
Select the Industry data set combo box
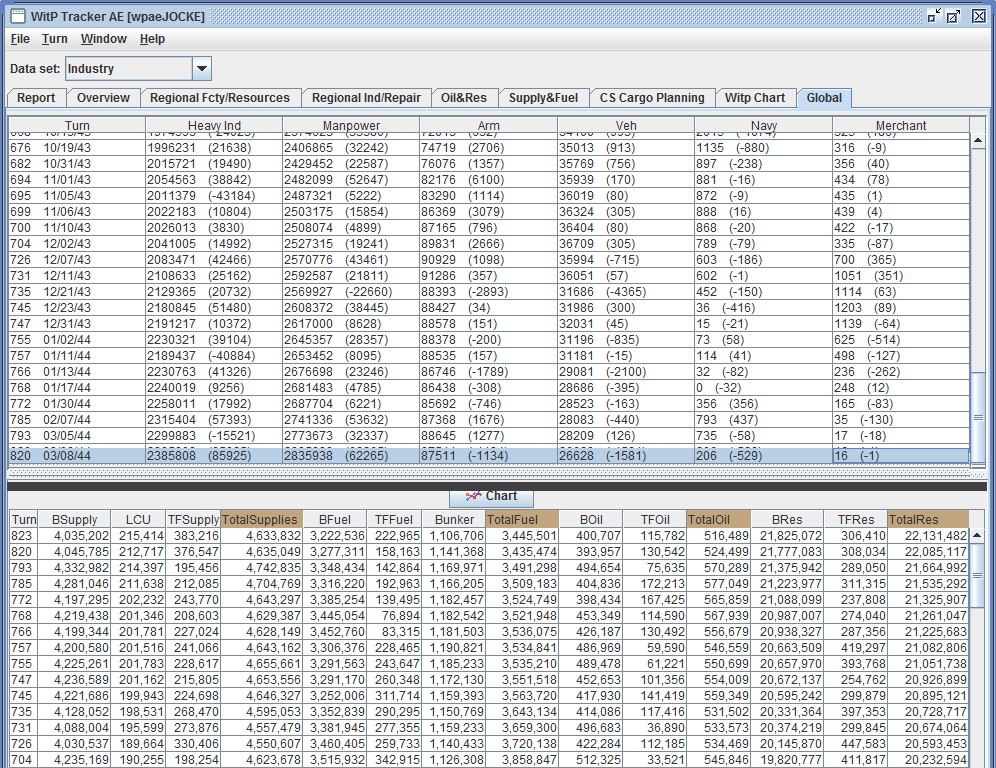[x=138, y=69]
